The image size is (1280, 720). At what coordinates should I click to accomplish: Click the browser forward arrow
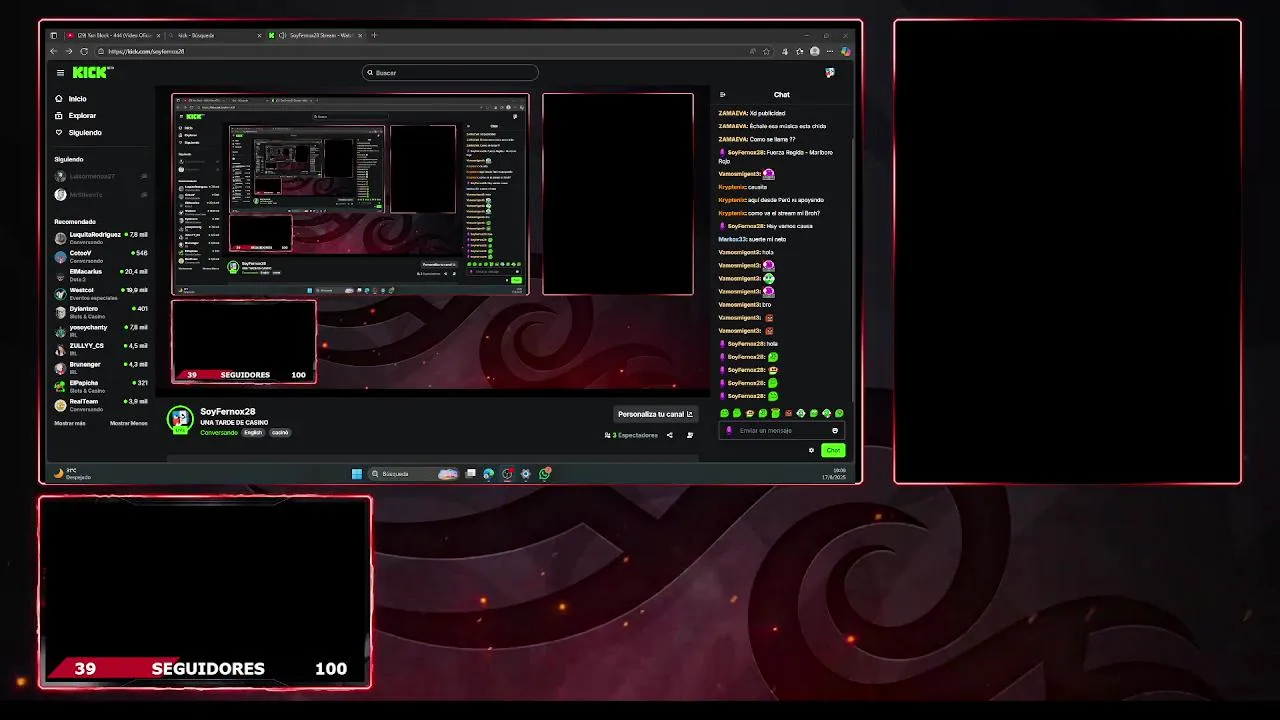(x=69, y=51)
